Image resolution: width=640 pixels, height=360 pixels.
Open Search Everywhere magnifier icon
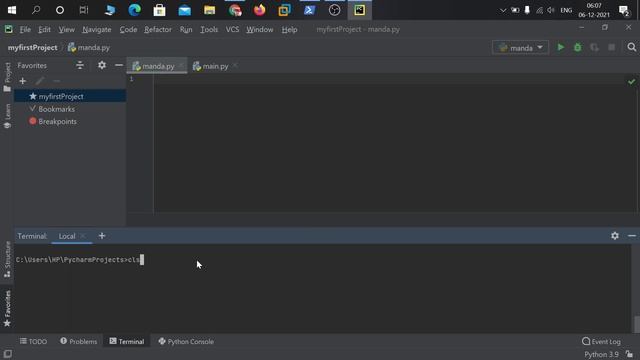point(631,47)
